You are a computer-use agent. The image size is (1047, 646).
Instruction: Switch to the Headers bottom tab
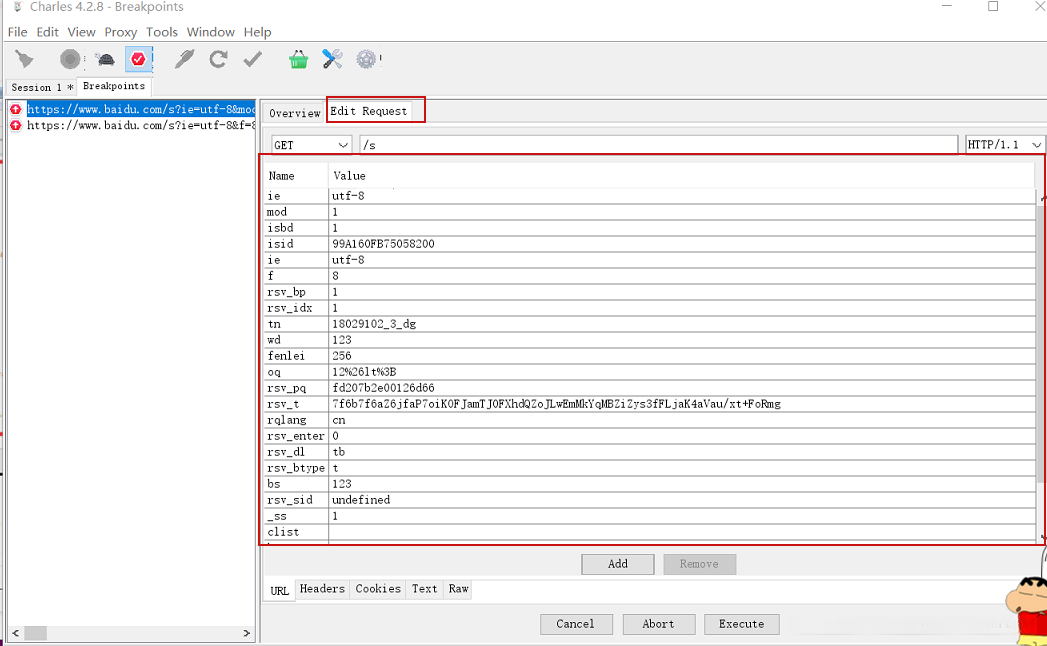(322, 589)
